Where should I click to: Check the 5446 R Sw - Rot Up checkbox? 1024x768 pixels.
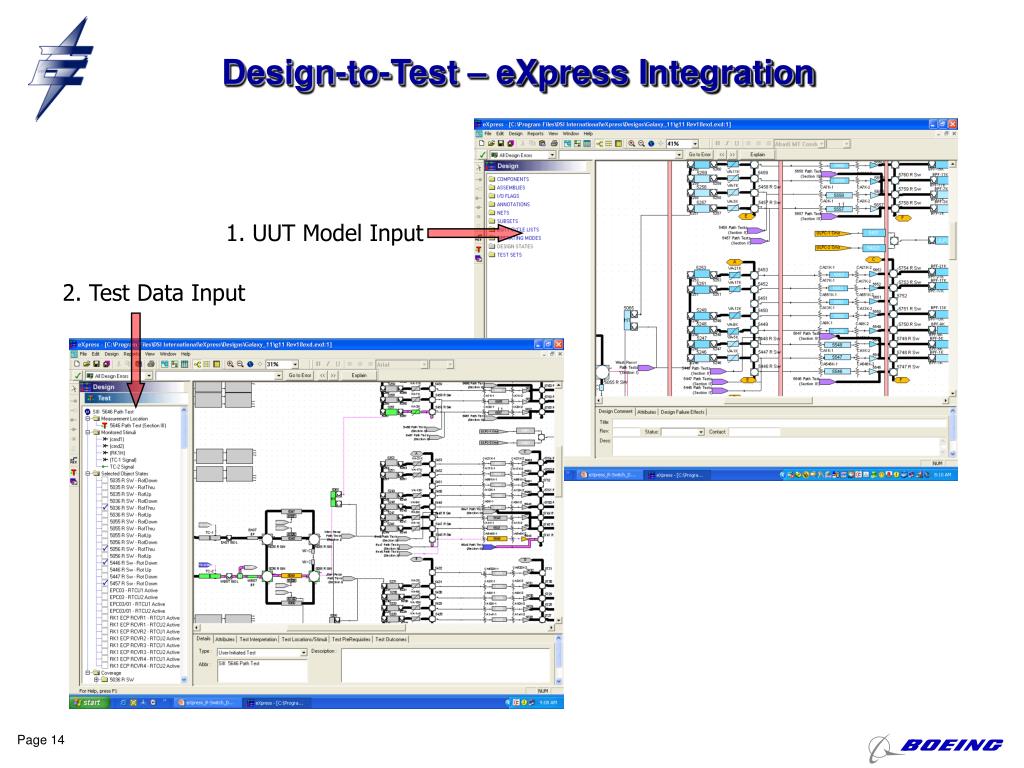click(105, 570)
